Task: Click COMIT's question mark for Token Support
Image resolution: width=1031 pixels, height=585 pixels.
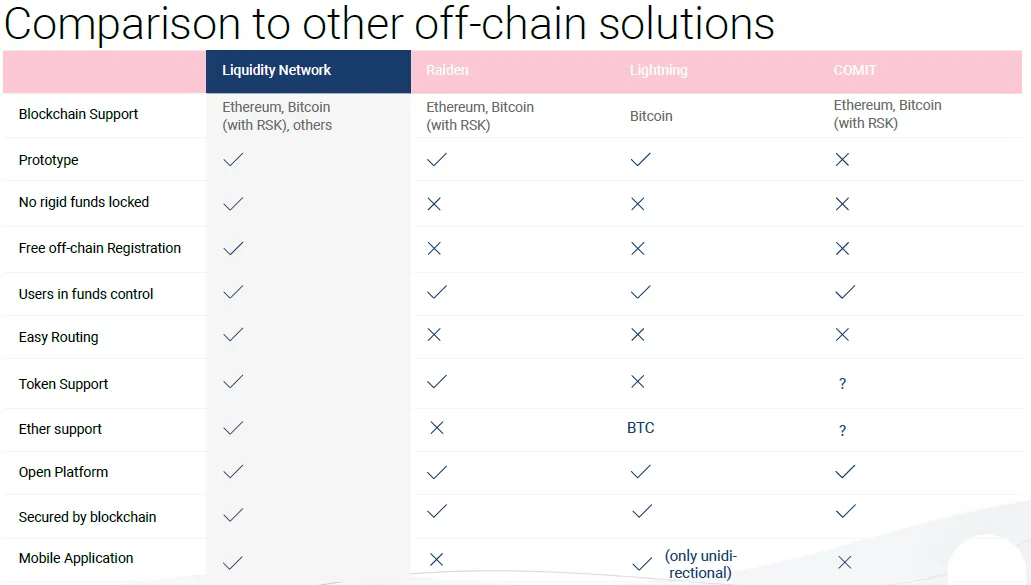Action: click(842, 384)
